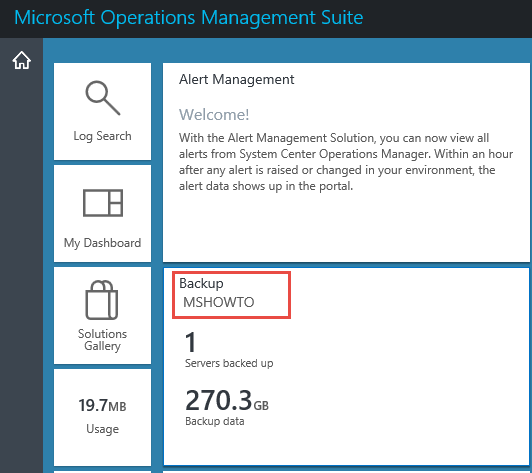This screenshot has width=532, height=473.
Task: Open the Solutions Gallery tile label
Action: coord(102,340)
